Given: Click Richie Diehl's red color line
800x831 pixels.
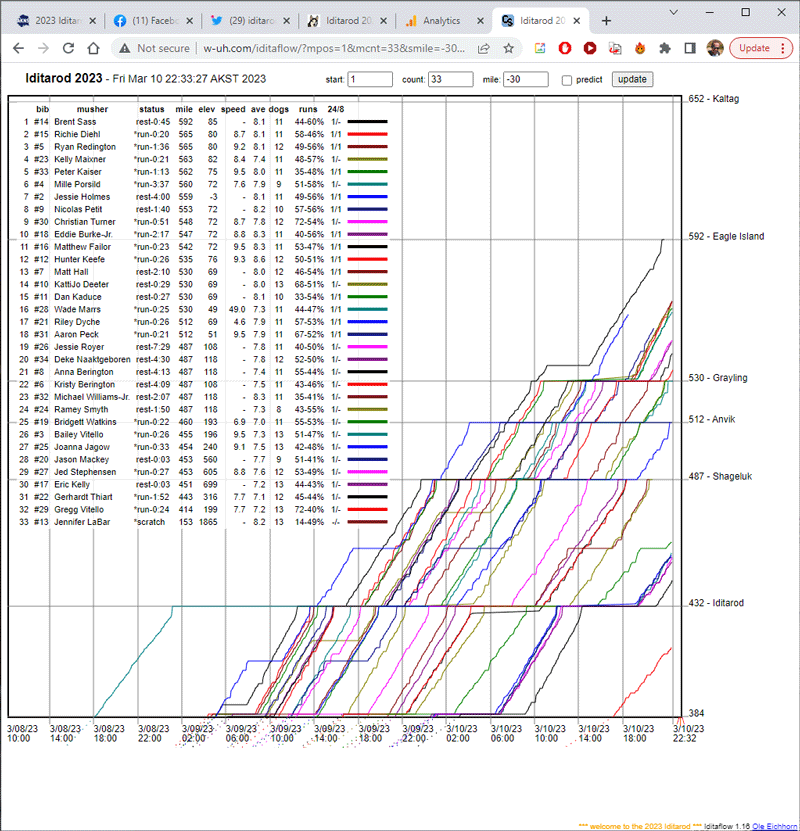Looking at the screenshot, I should pyautogui.click(x=367, y=135).
